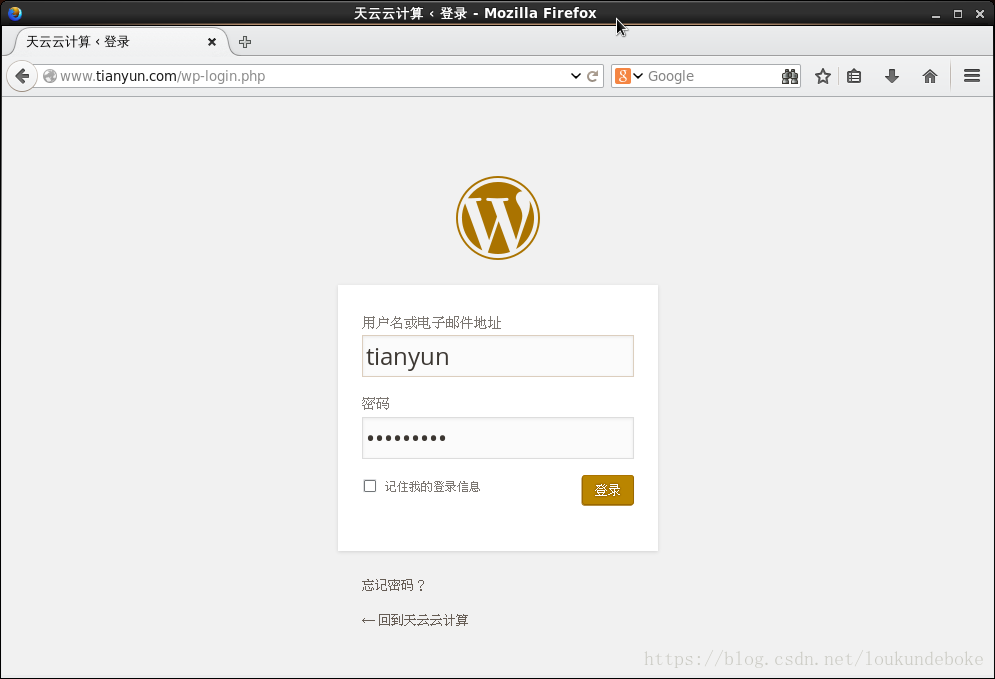Open the Google search engine dropdown
The width and height of the screenshot is (995, 679).
point(629,76)
